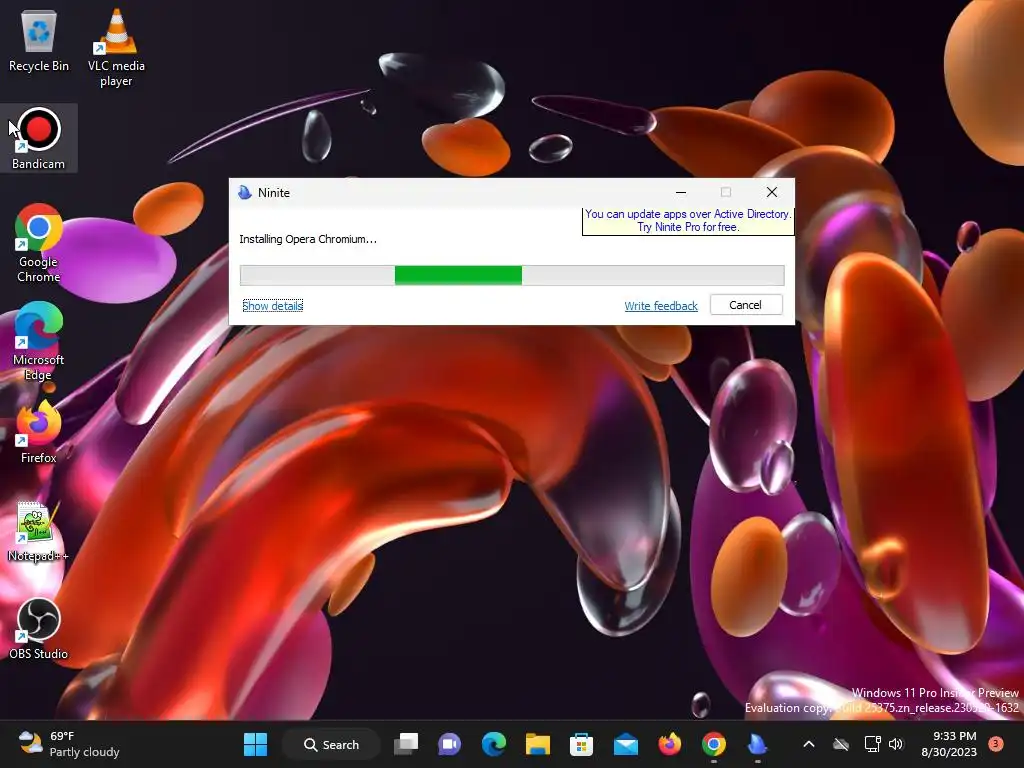
Task: Open the Windows Start menu
Action: click(255, 744)
